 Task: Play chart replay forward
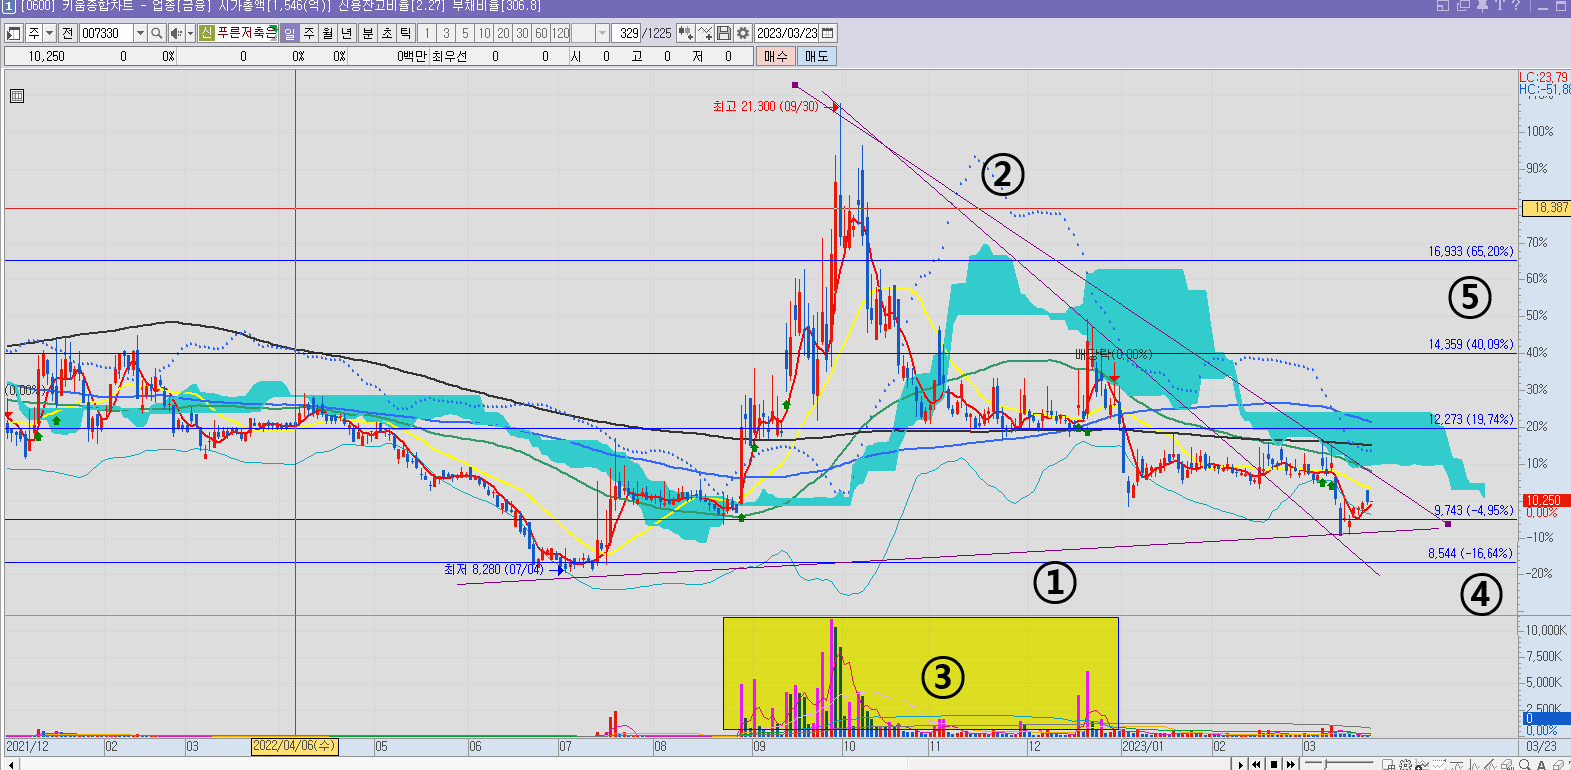(x=1241, y=764)
